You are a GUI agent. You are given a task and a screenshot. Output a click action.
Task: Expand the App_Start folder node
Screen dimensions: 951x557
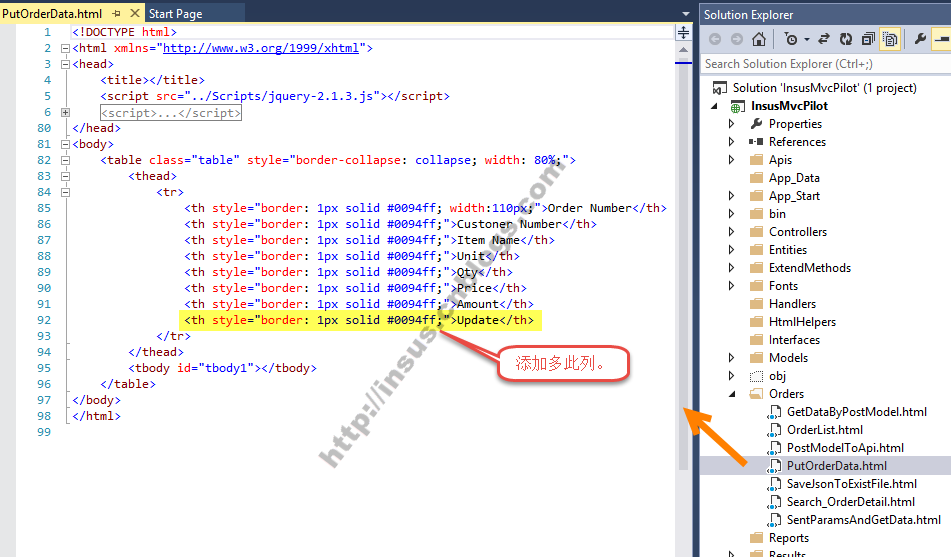pyautogui.click(x=731, y=196)
